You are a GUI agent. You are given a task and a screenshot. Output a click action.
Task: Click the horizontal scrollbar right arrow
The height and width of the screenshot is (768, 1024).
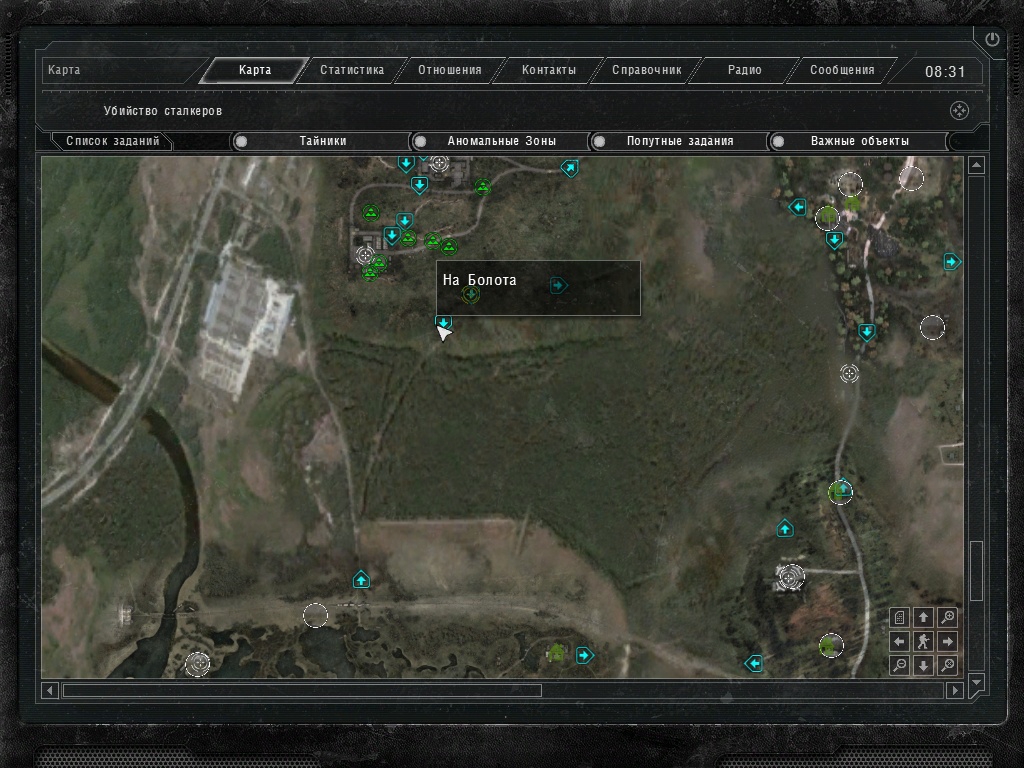[955, 690]
